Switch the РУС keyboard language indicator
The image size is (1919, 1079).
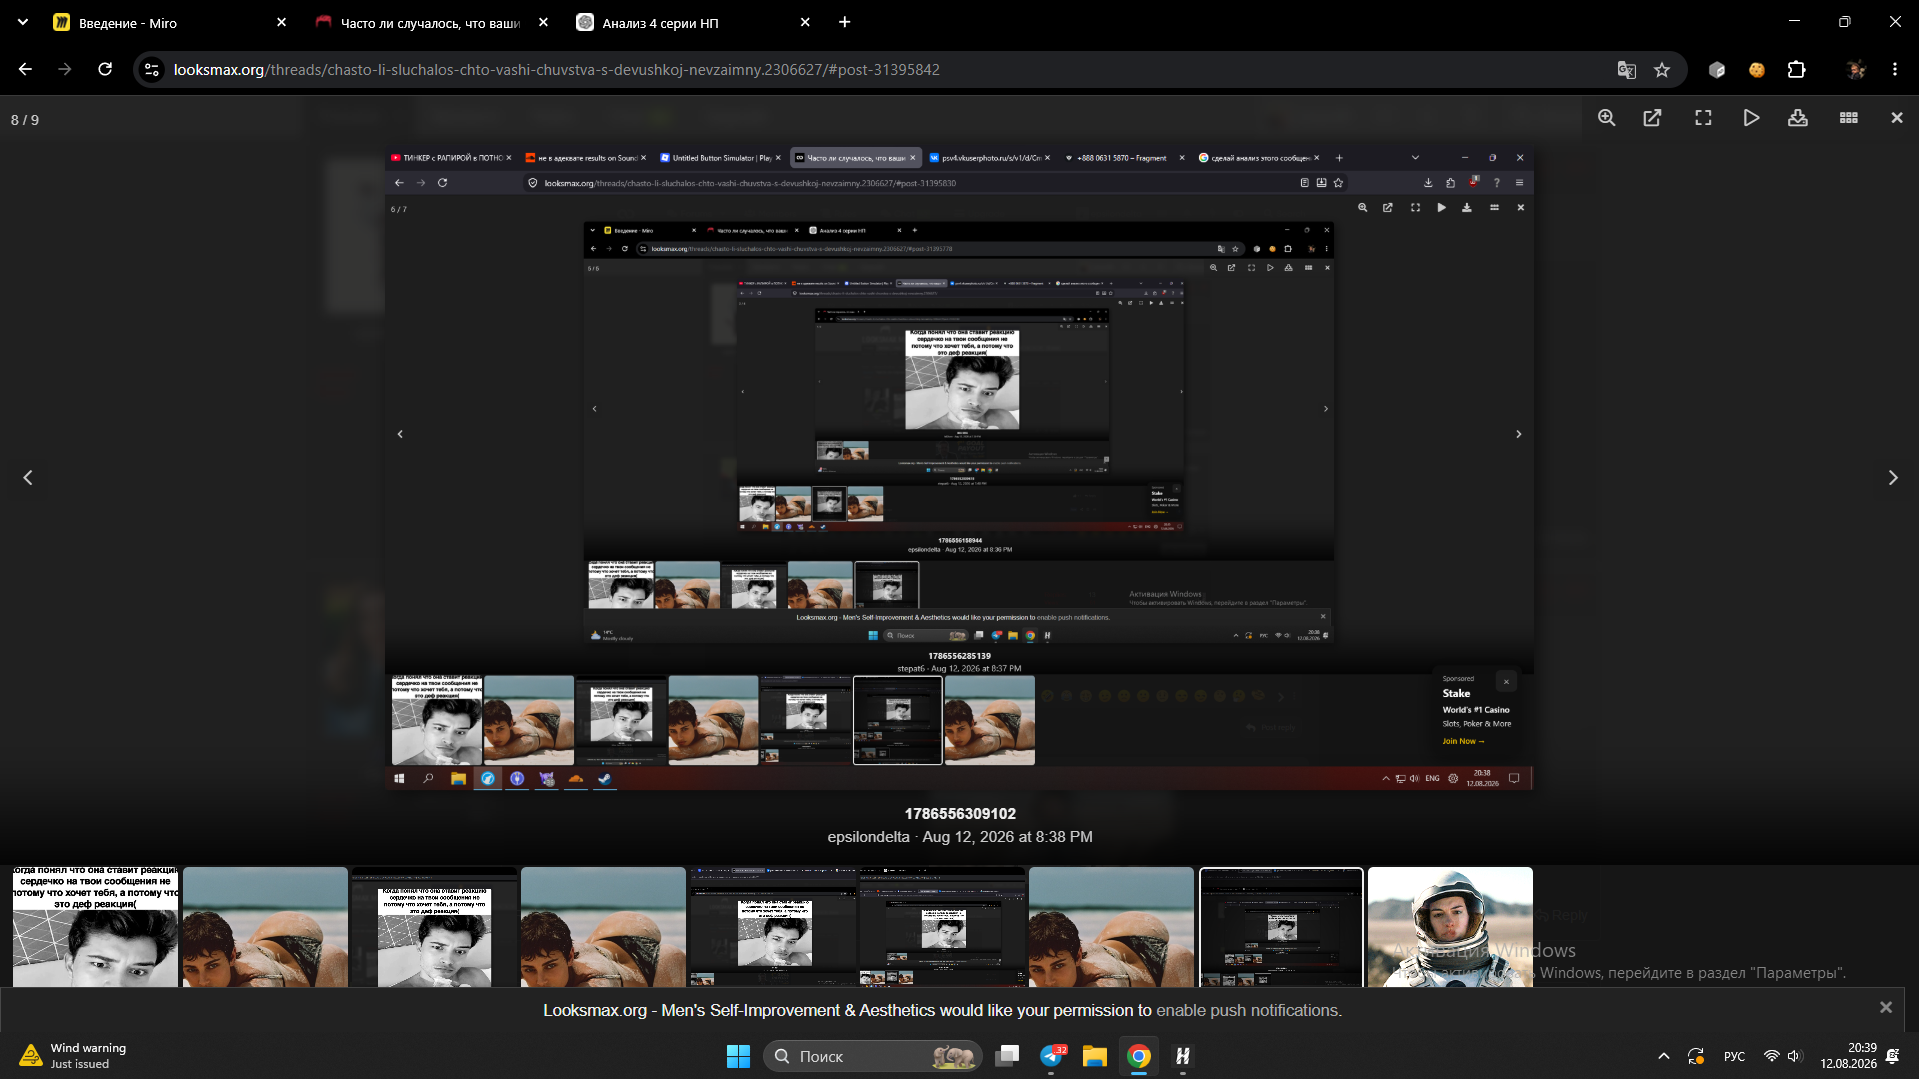tap(1734, 1056)
